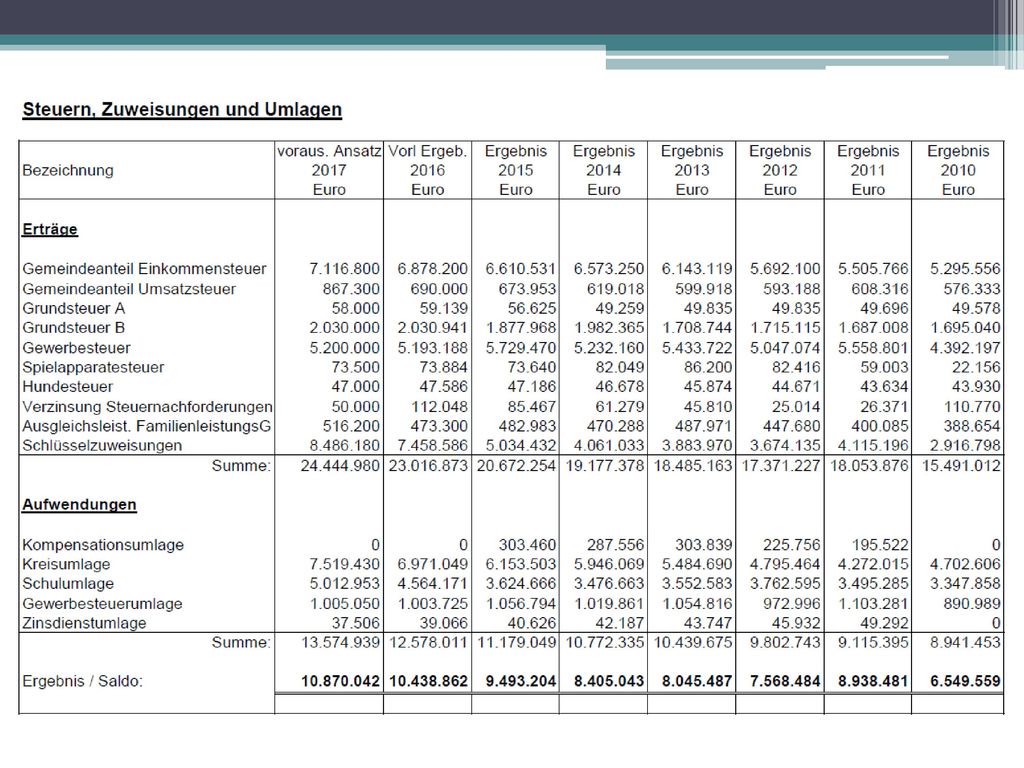Select the Hundesteuer 2011 value 43.634

(x=884, y=387)
